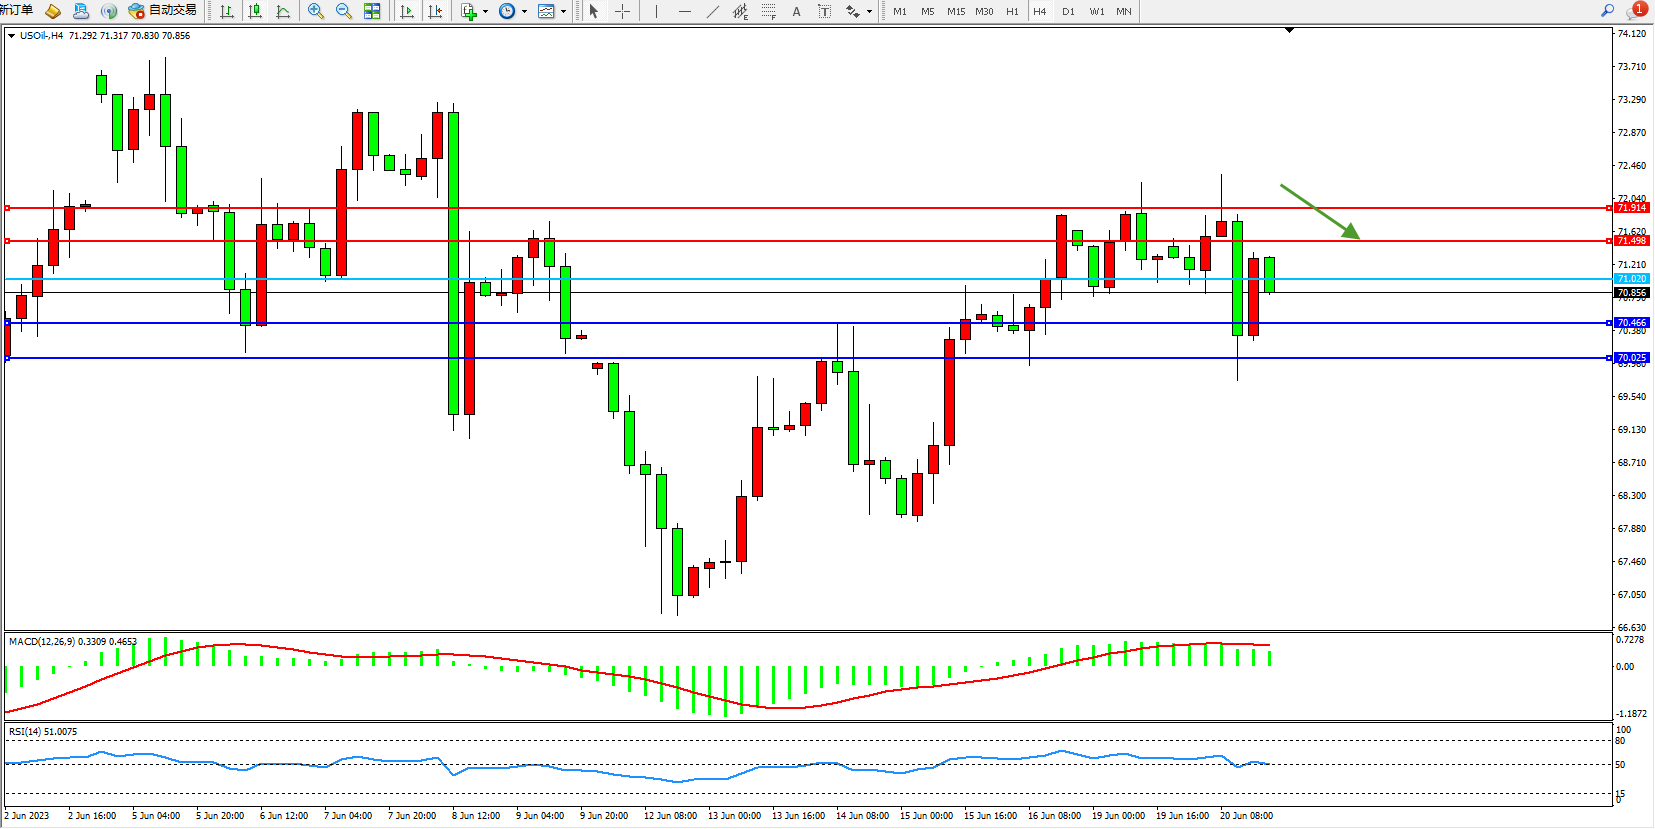Image resolution: width=1655 pixels, height=829 pixels.
Task: Switch to the M15 timeframe
Action: pyautogui.click(x=956, y=11)
